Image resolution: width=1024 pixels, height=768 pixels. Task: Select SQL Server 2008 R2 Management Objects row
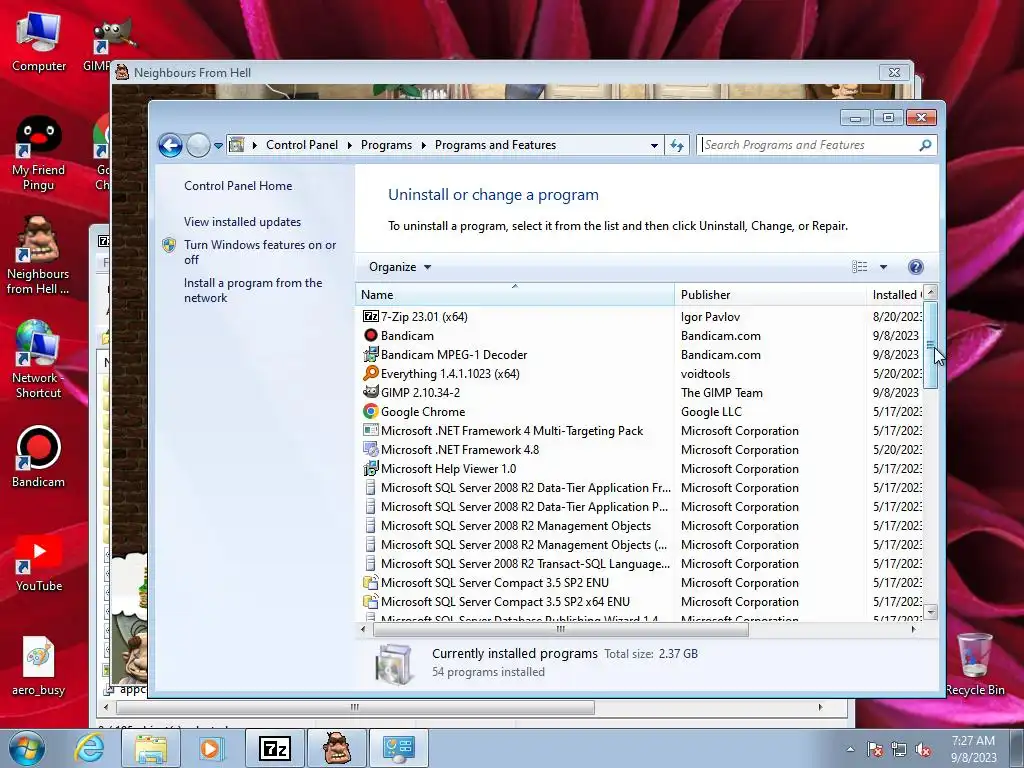(640, 526)
